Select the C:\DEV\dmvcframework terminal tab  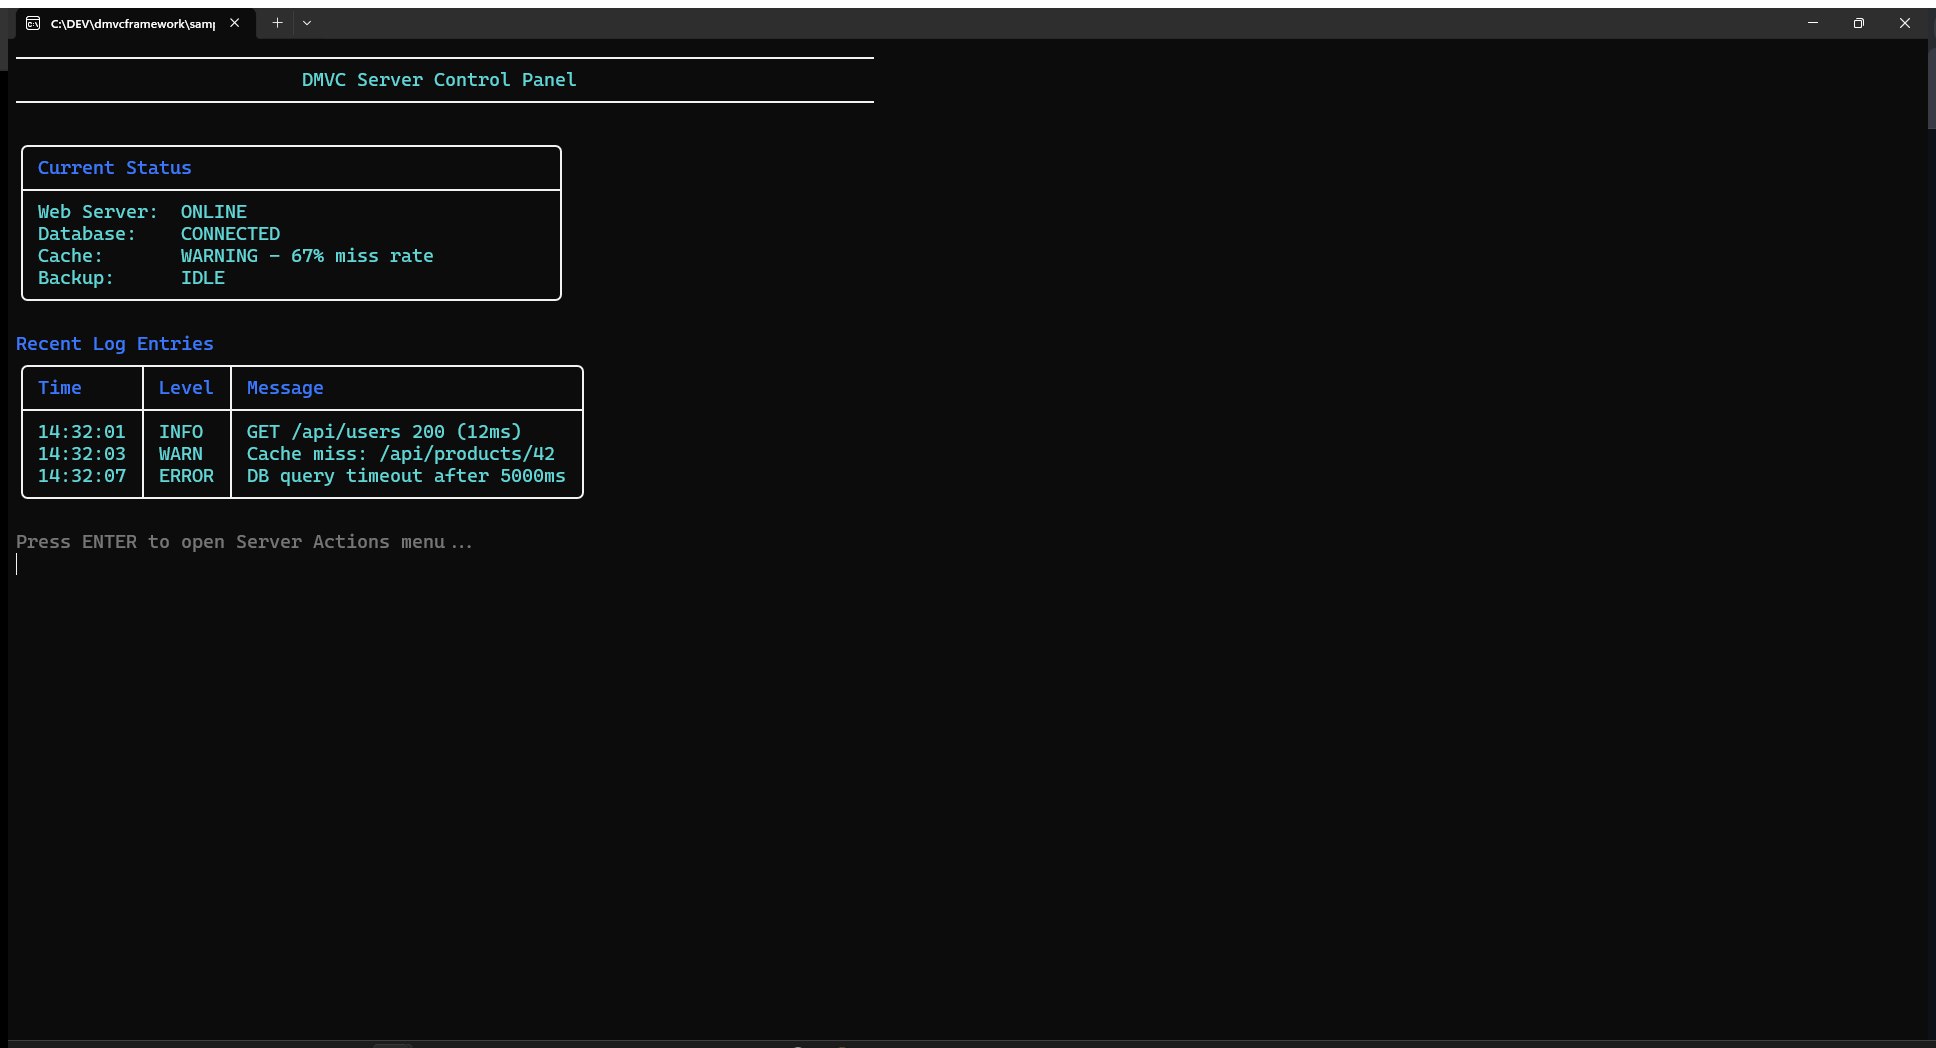[134, 23]
